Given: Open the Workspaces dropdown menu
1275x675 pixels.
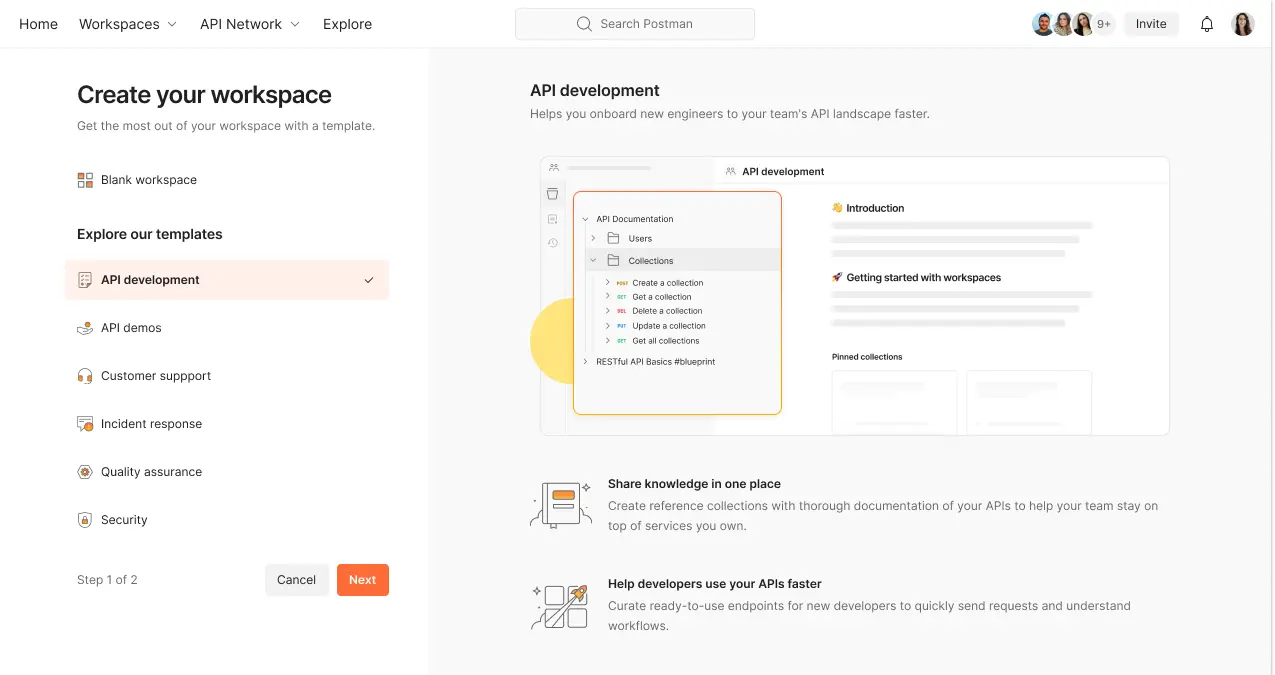Looking at the screenshot, I should (128, 24).
